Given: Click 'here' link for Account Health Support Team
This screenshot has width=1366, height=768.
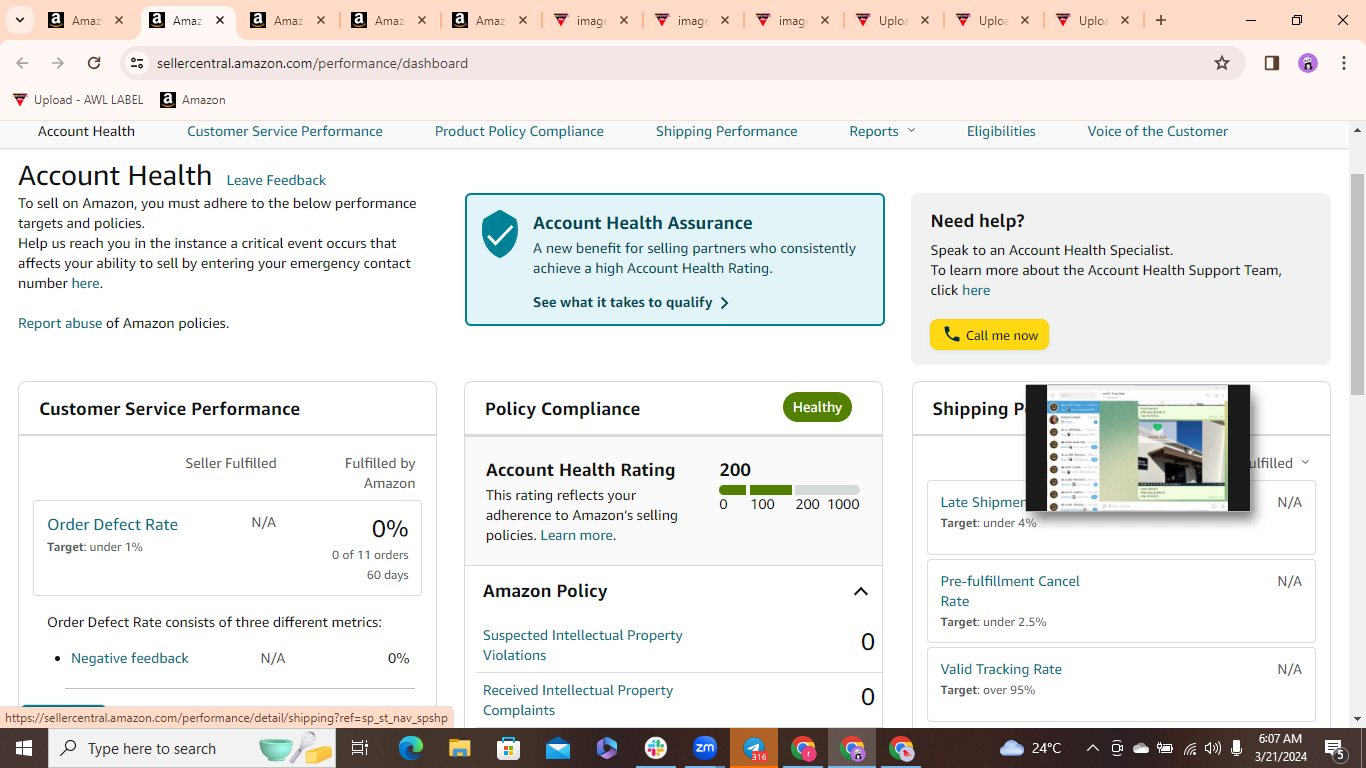Looking at the screenshot, I should coord(976,290).
